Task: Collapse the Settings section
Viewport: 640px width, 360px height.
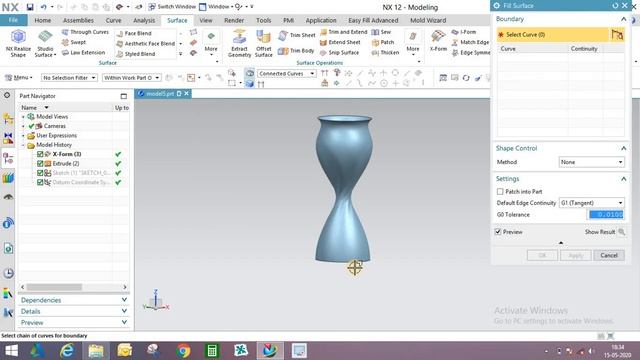Action: (623, 179)
